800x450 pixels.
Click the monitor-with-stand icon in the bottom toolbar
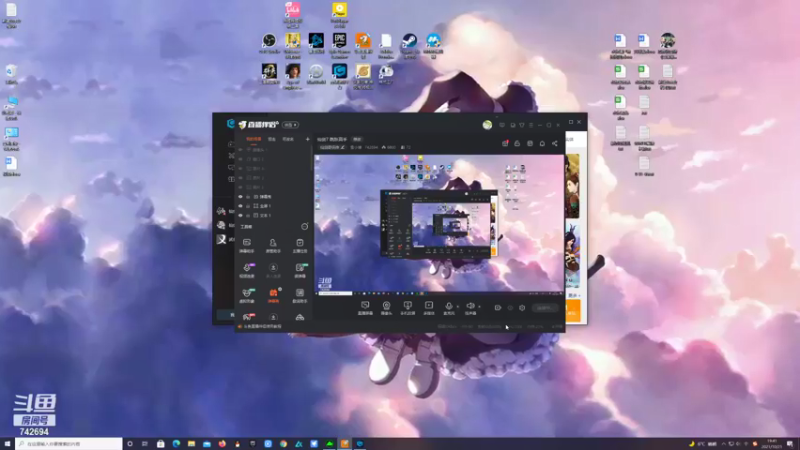coord(407,306)
